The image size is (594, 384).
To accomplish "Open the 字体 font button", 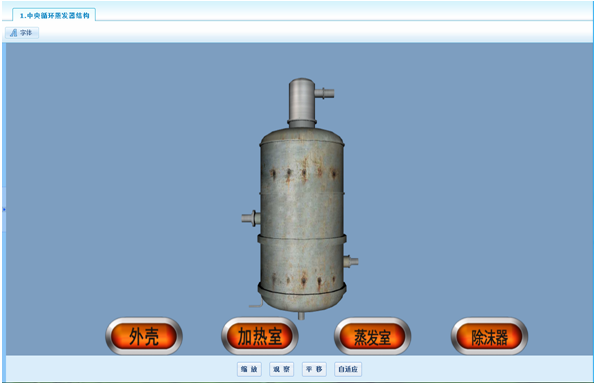I will pos(22,33).
